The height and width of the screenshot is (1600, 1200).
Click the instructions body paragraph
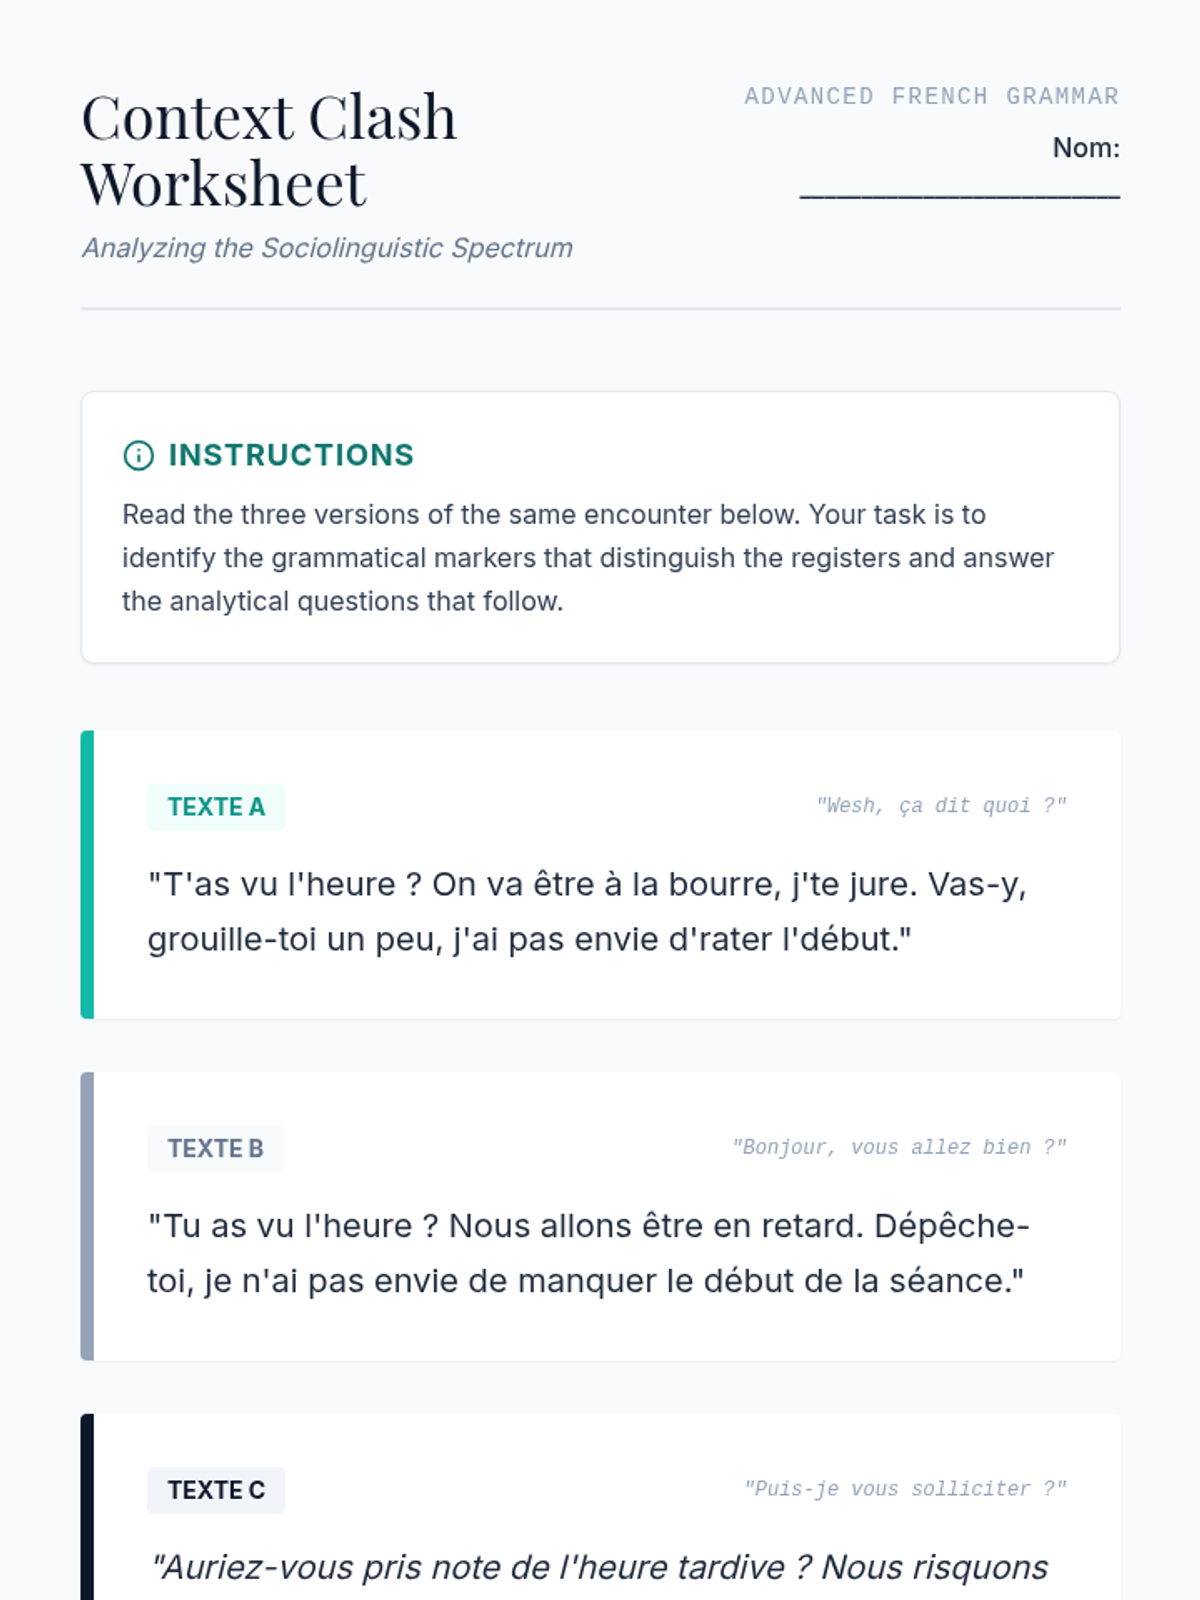tap(588, 558)
